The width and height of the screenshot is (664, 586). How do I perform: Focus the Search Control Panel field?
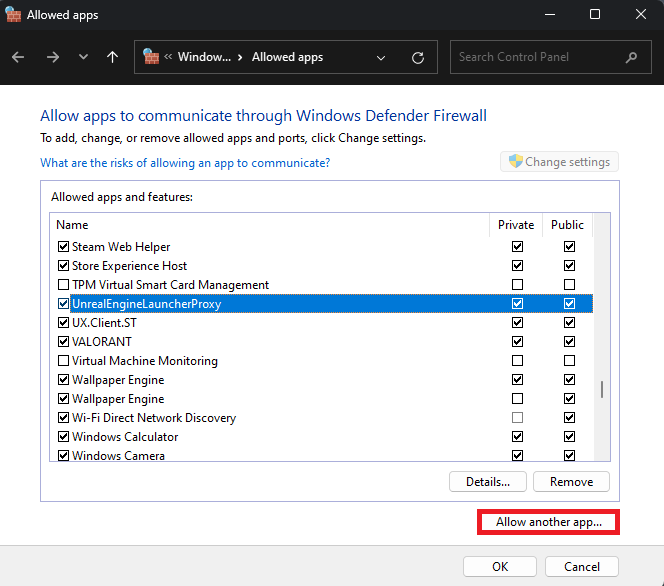[x=551, y=57]
